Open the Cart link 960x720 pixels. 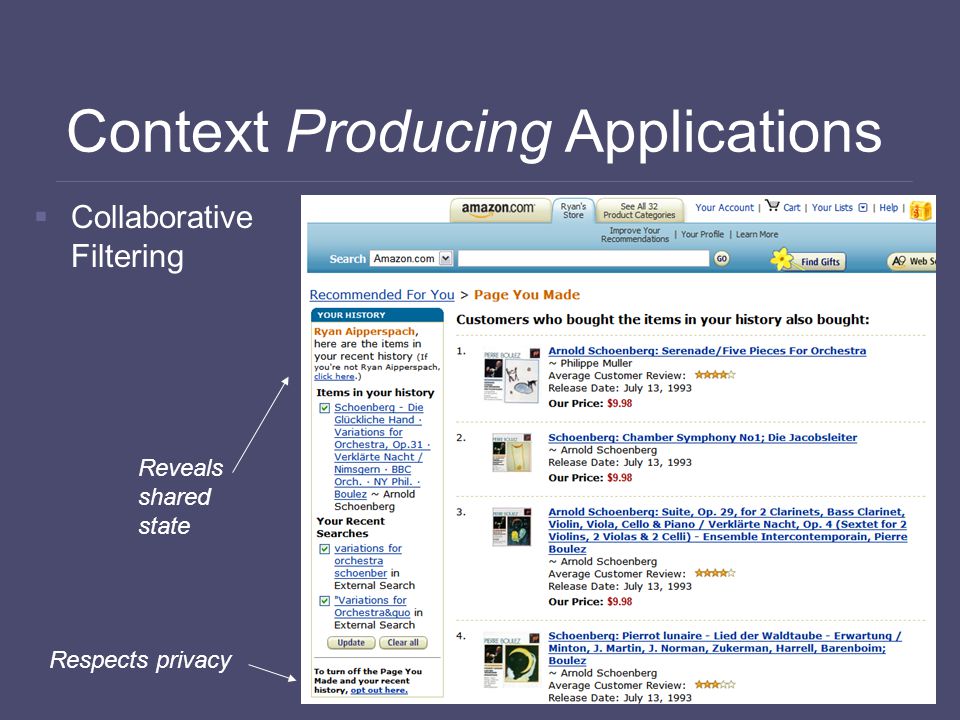tap(792, 208)
